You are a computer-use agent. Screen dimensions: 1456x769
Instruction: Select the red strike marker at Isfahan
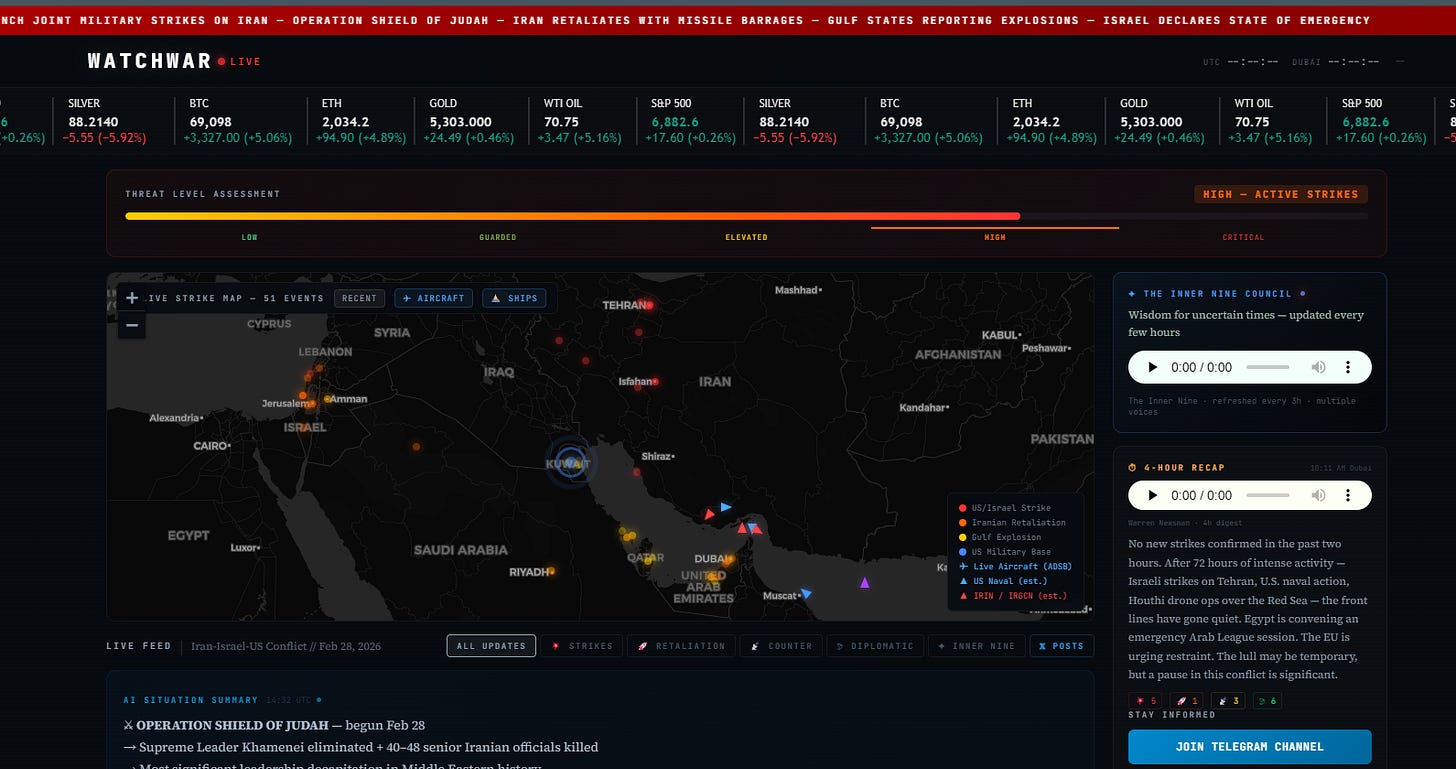[x=655, y=381]
